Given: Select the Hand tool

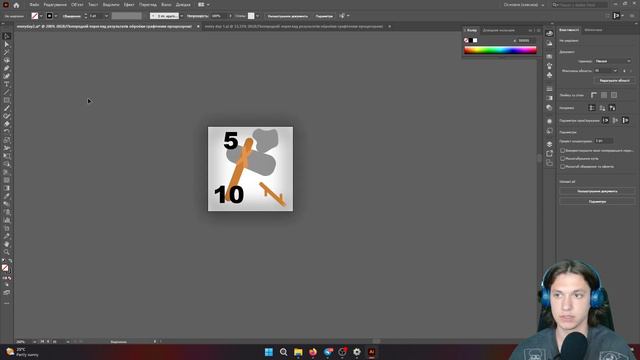Looking at the screenshot, I should [x=7, y=244].
